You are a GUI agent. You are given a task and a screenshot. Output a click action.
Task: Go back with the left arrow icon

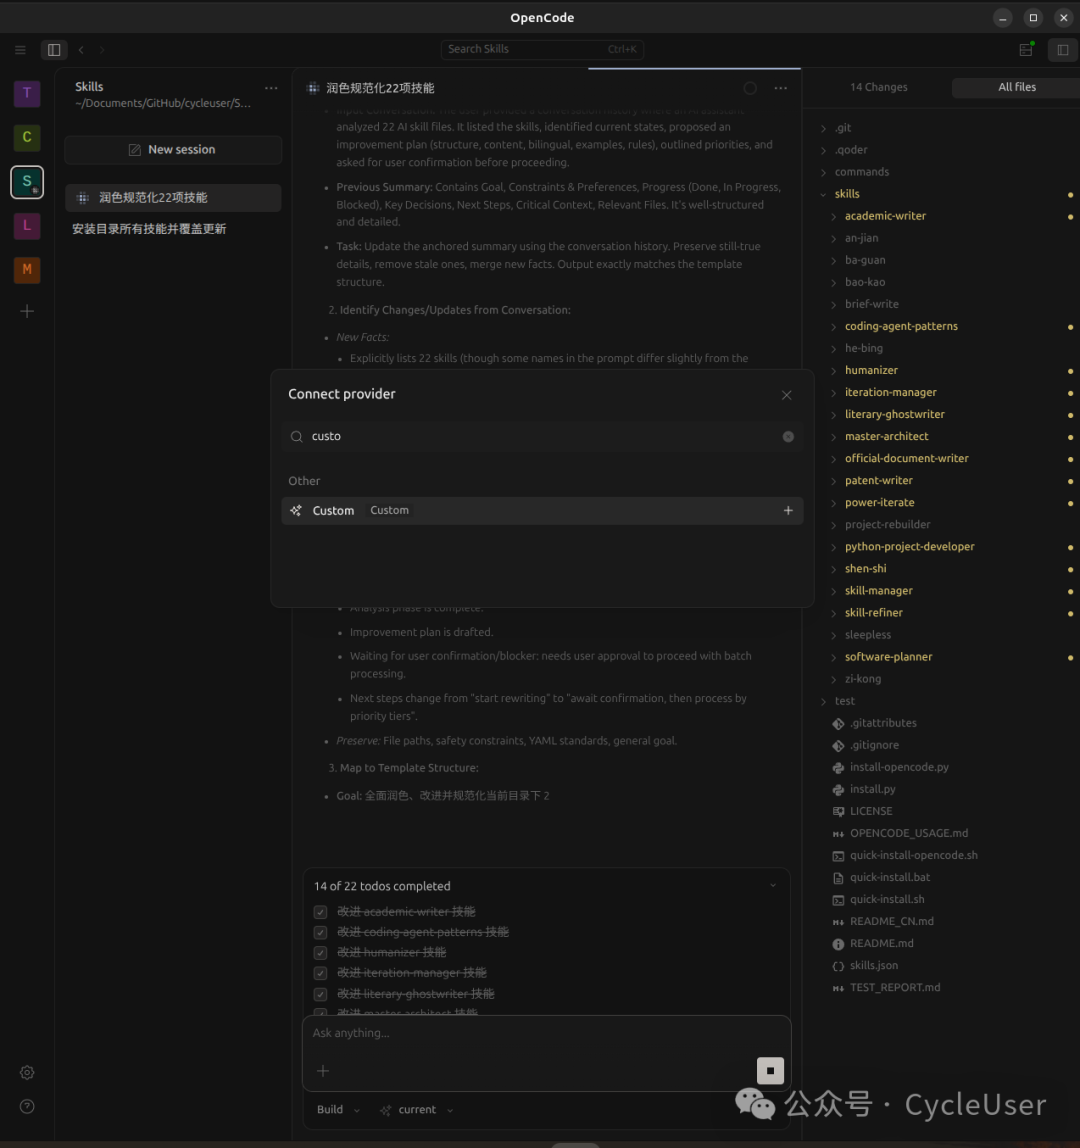(x=81, y=50)
